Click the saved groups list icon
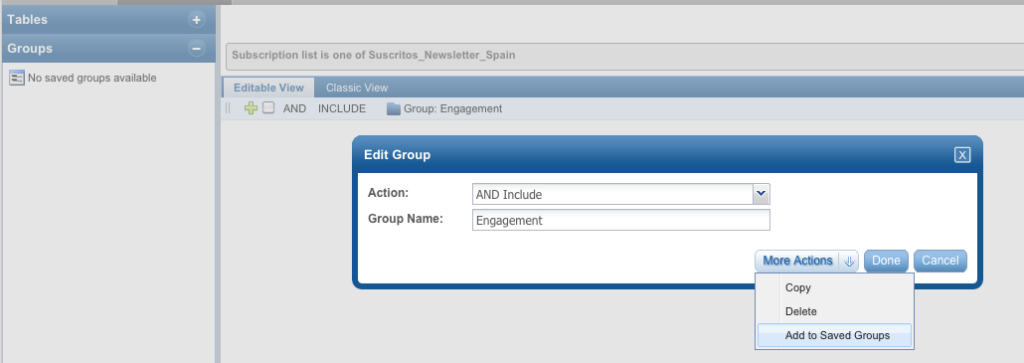Image resolution: width=1024 pixels, height=363 pixels. point(17,78)
